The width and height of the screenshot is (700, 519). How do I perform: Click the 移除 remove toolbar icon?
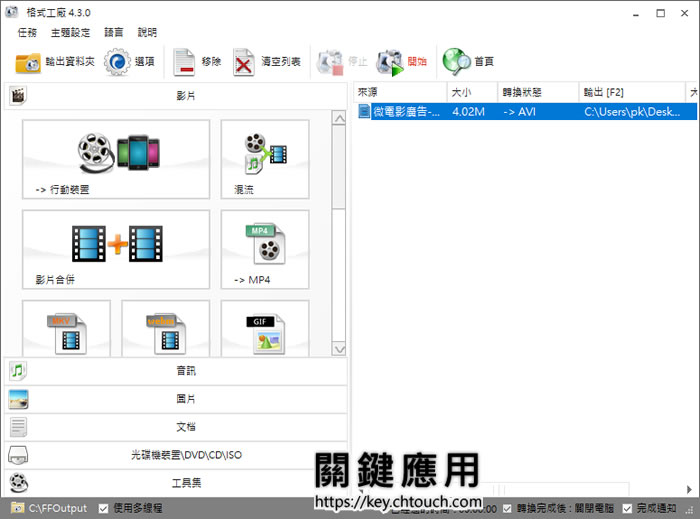point(196,62)
